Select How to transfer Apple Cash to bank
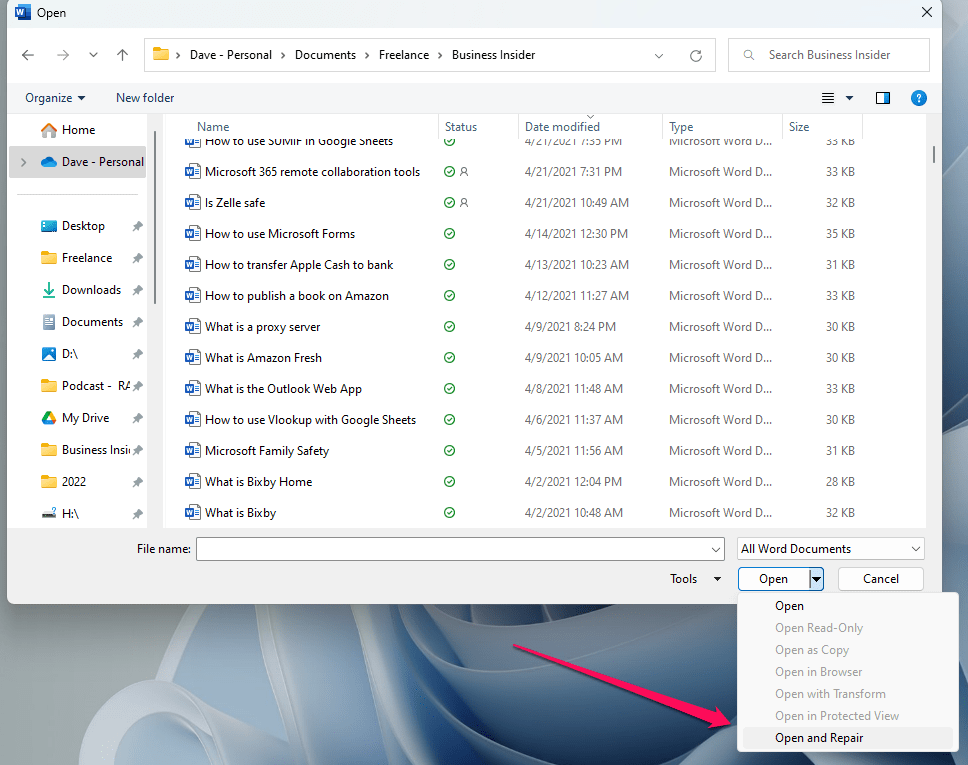The height and width of the screenshot is (765, 968). 299,265
